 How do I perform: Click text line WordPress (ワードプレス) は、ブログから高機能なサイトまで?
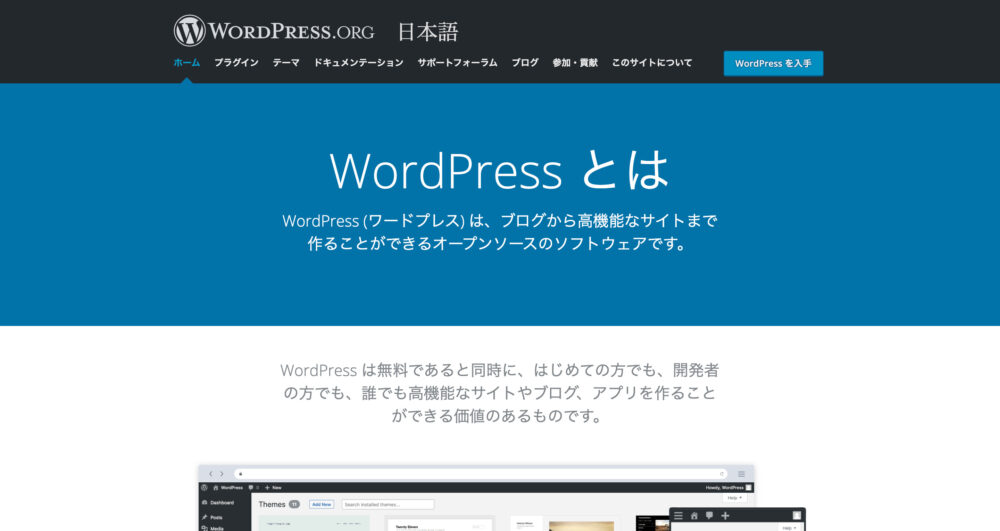499,221
